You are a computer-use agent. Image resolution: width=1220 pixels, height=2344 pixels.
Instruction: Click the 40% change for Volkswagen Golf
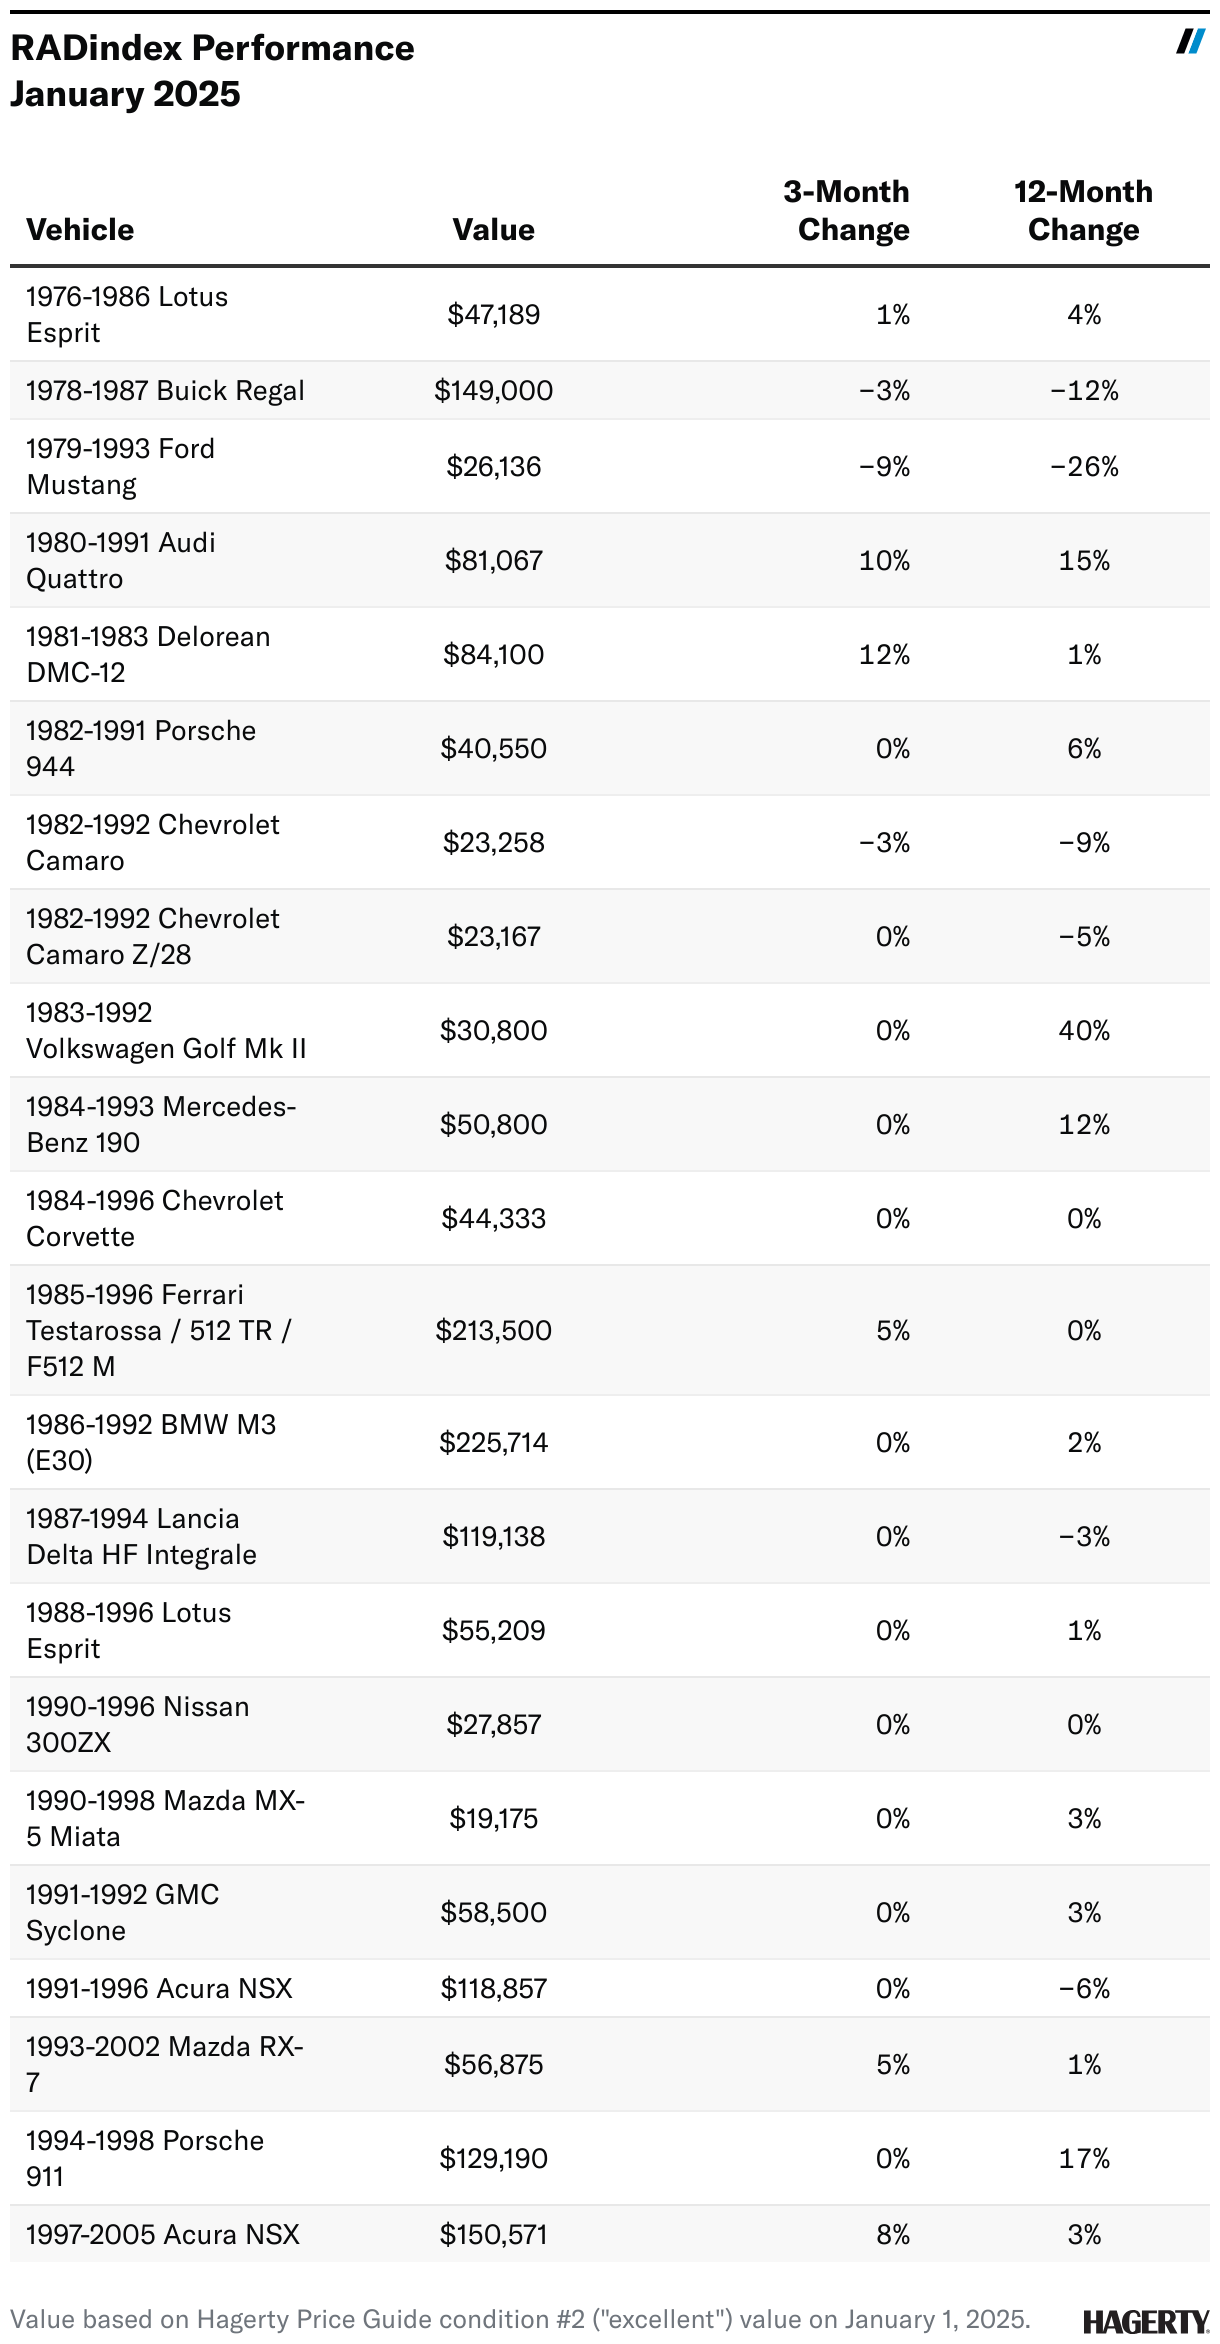pos(1084,1031)
